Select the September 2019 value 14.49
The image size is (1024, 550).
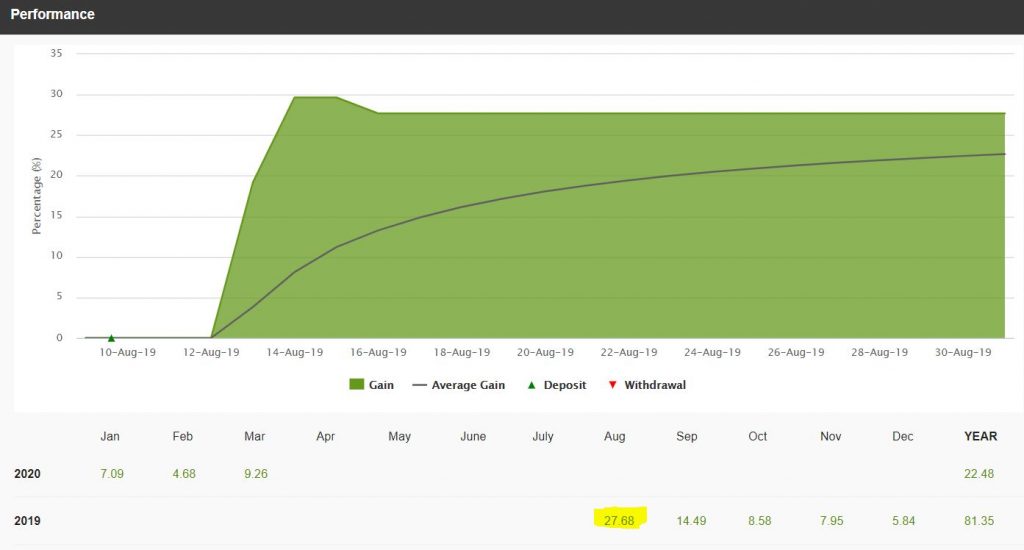tap(691, 521)
